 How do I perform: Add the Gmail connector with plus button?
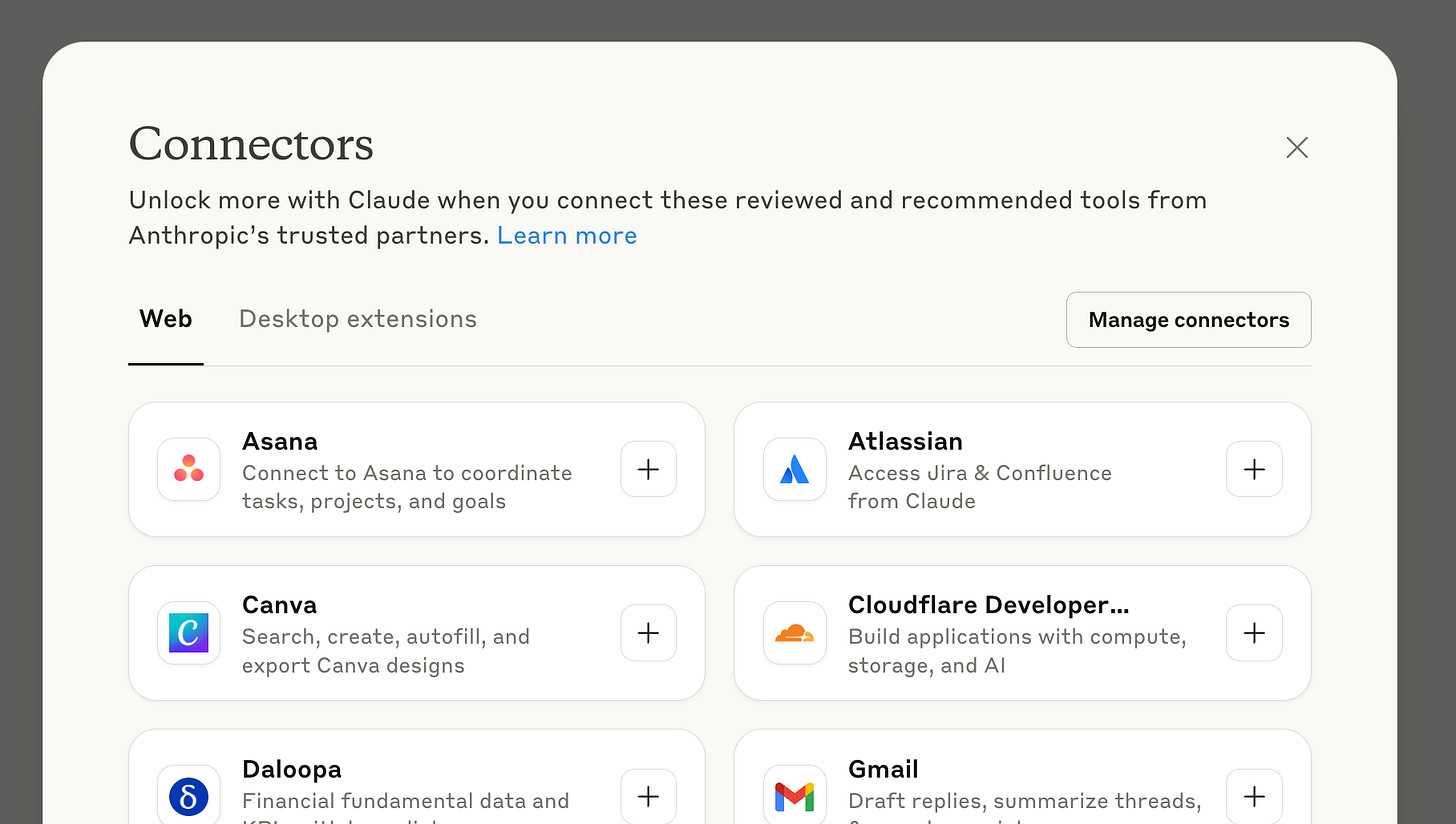tap(1255, 796)
